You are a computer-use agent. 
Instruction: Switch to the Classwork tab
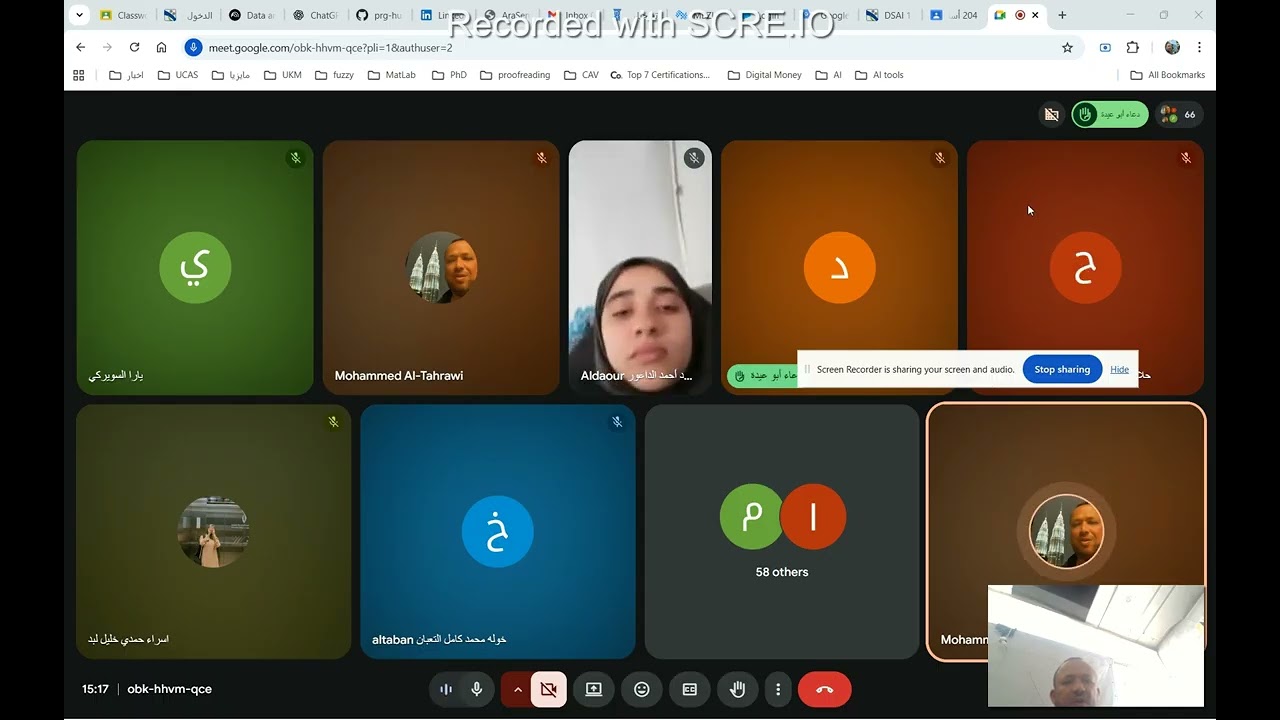point(124,15)
